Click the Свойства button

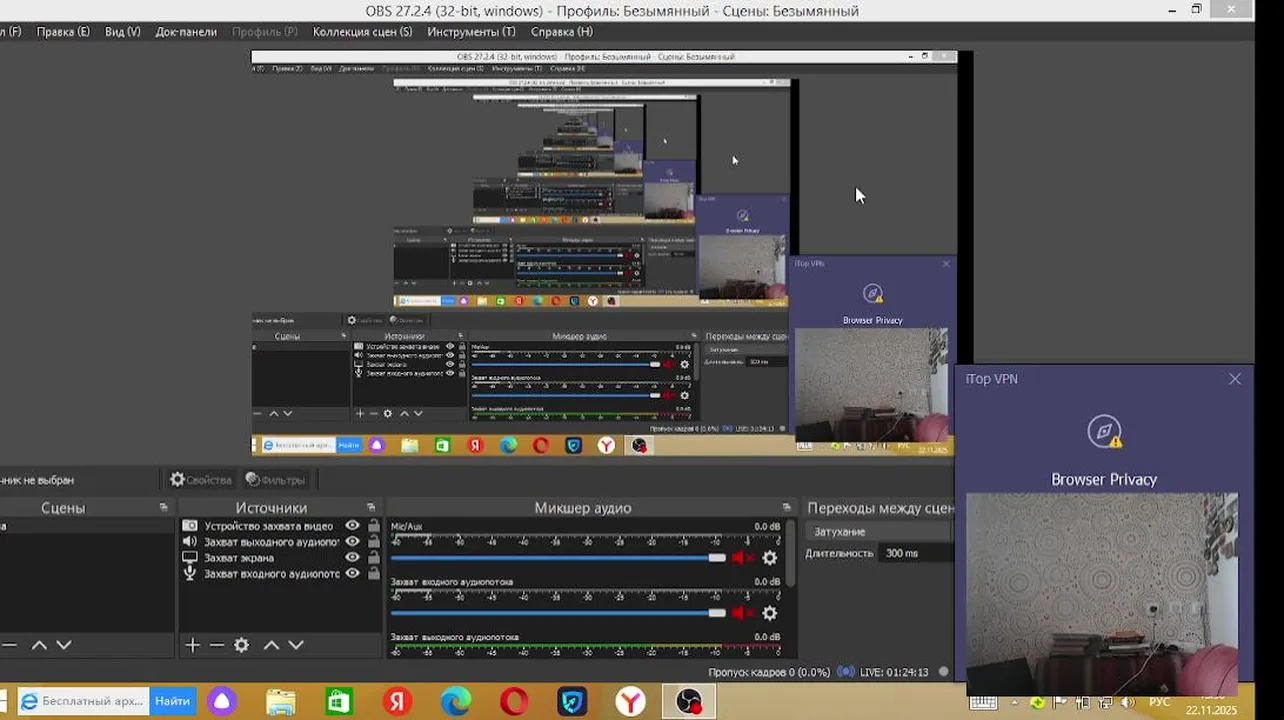click(201, 480)
